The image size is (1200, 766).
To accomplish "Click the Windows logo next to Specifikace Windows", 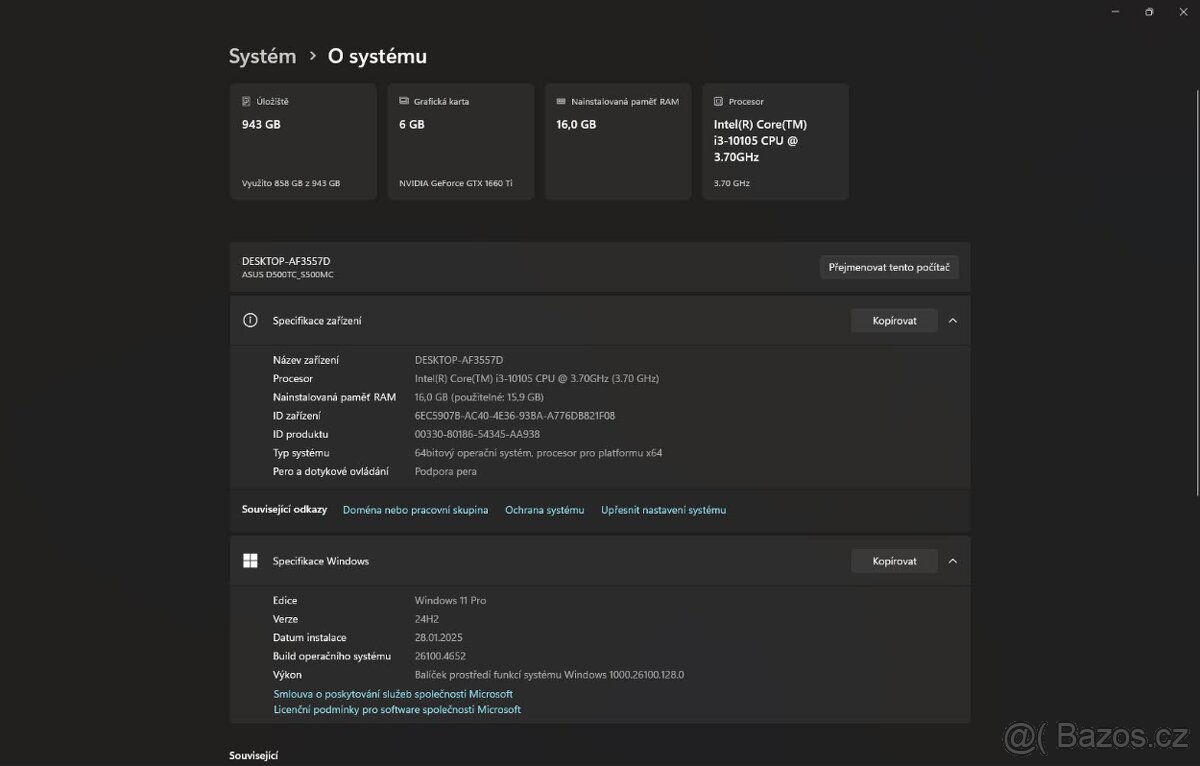I will pos(250,560).
